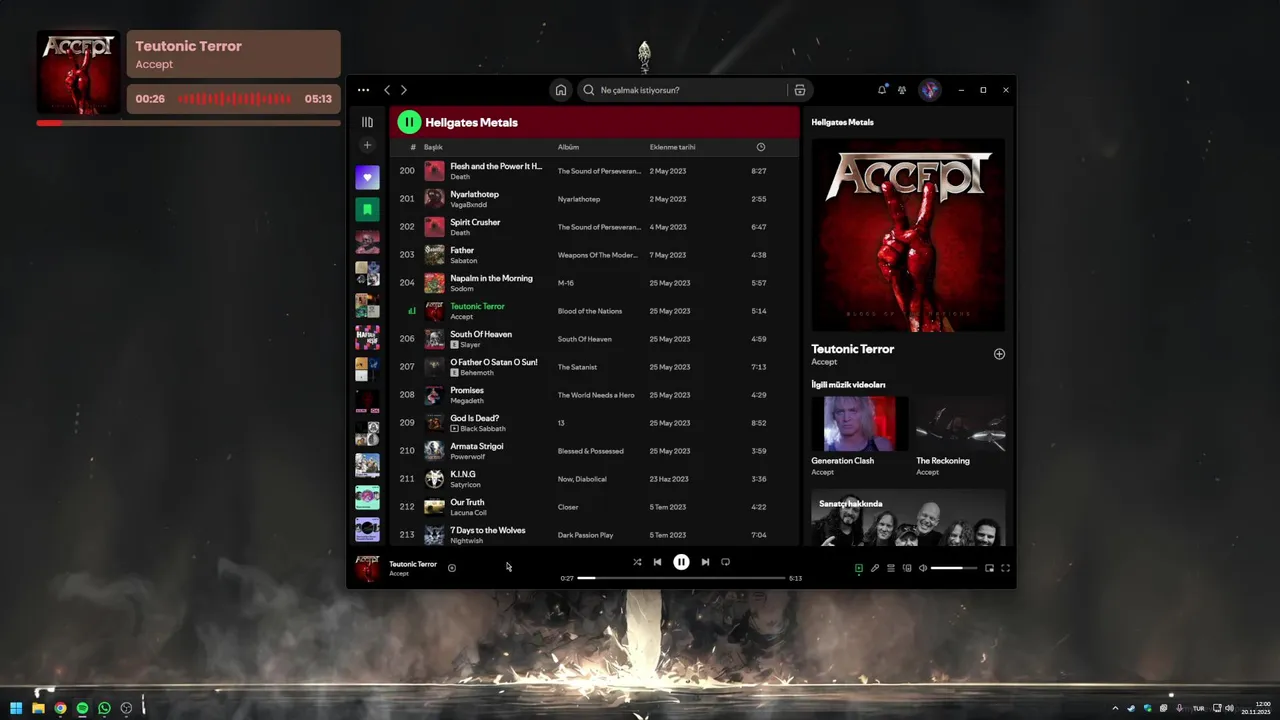Add Teutonic Terror via panel plus icon

coord(999,354)
